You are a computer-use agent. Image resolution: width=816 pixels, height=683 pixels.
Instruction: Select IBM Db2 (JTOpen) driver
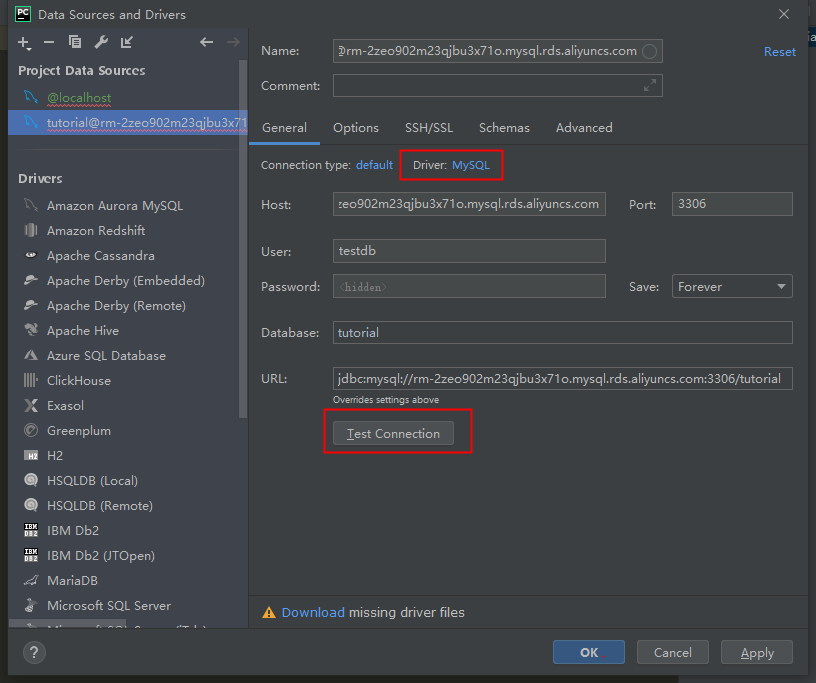[100, 555]
